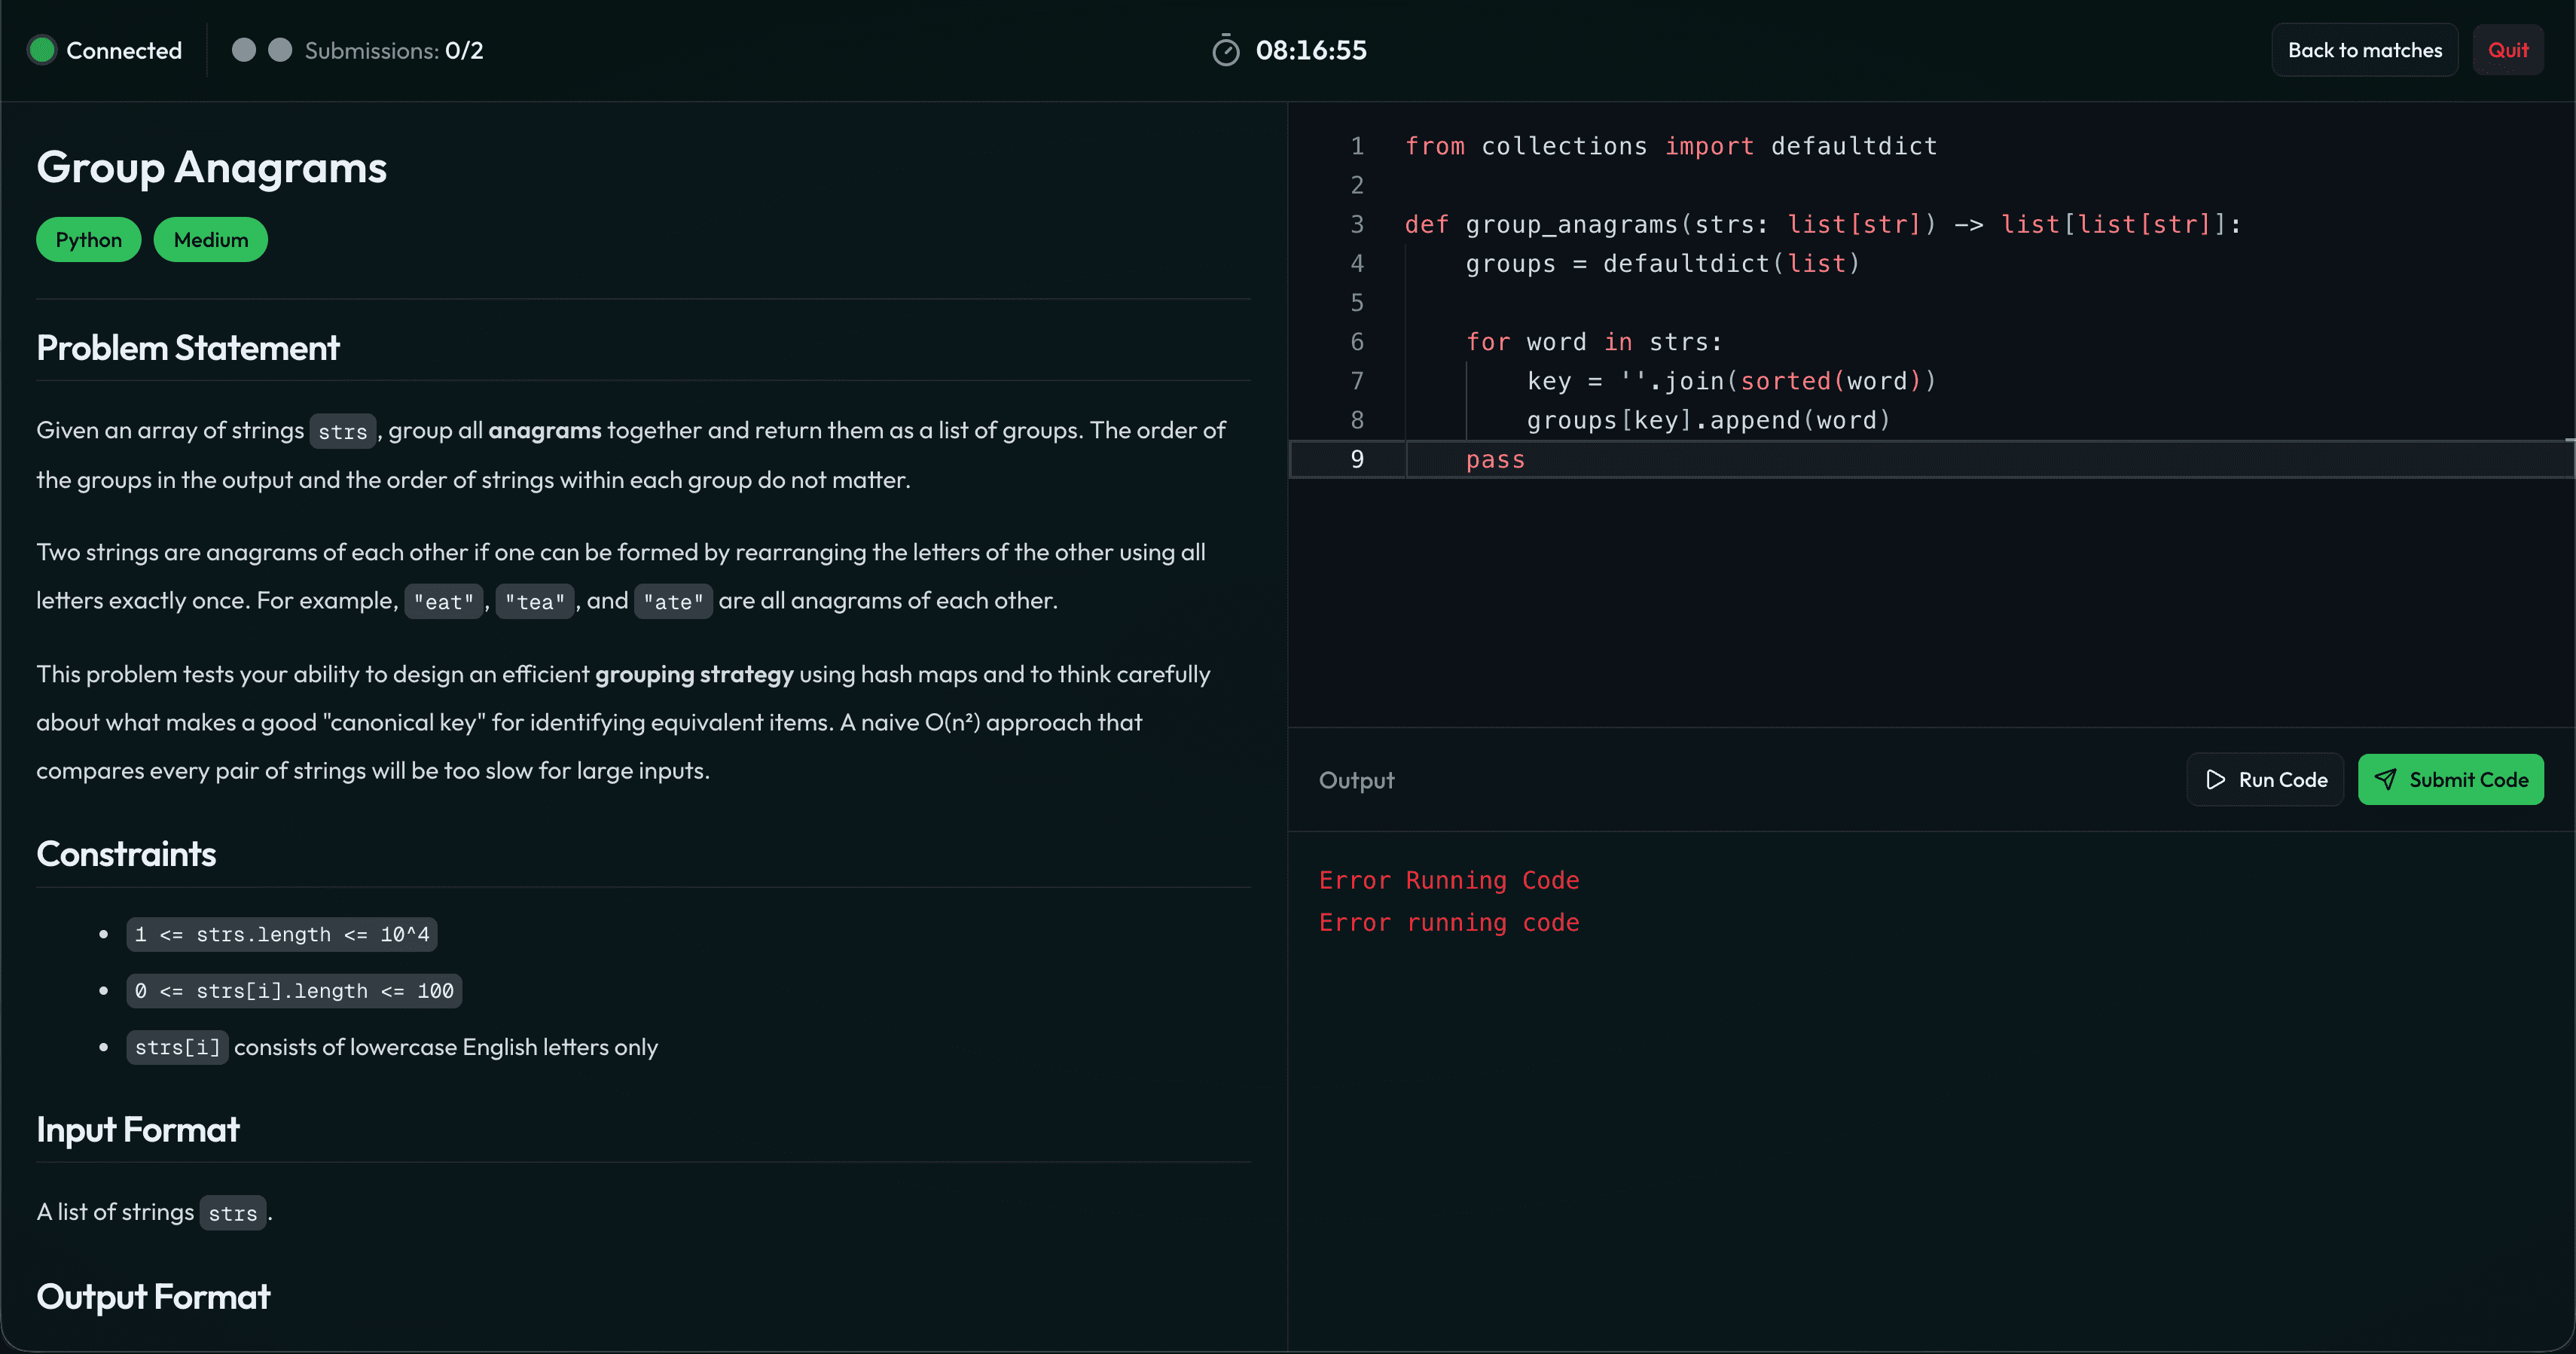
Task: Click the Submissions: 0/2 counter
Action: 394,50
